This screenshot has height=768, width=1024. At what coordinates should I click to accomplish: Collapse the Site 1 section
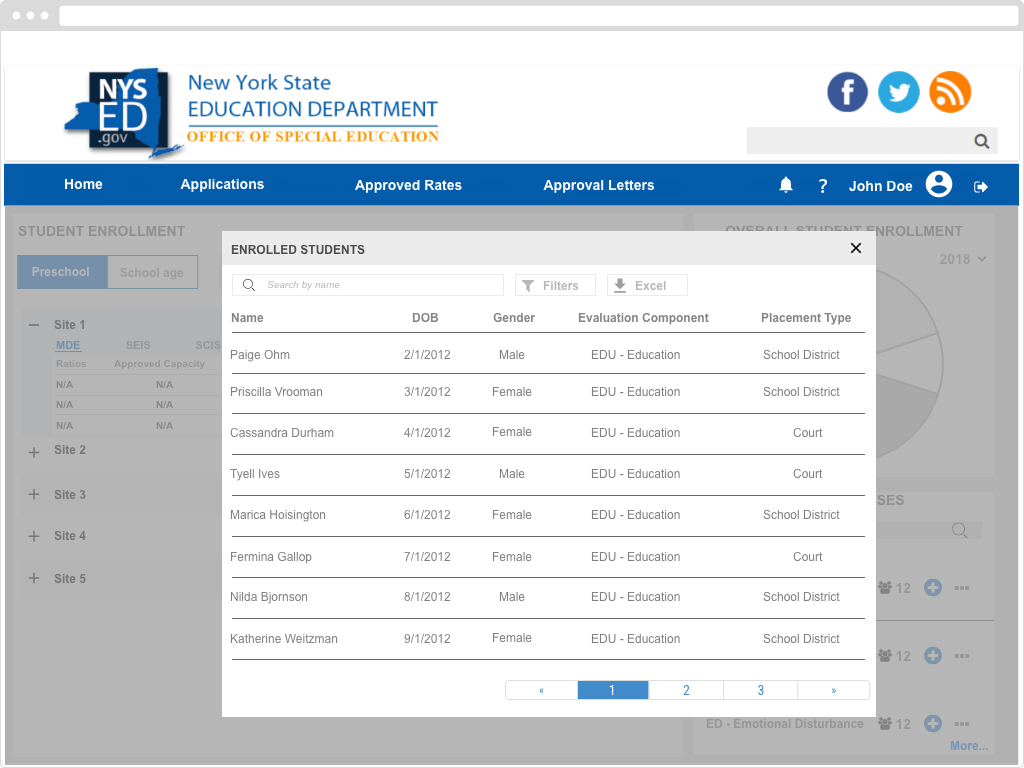[34, 325]
